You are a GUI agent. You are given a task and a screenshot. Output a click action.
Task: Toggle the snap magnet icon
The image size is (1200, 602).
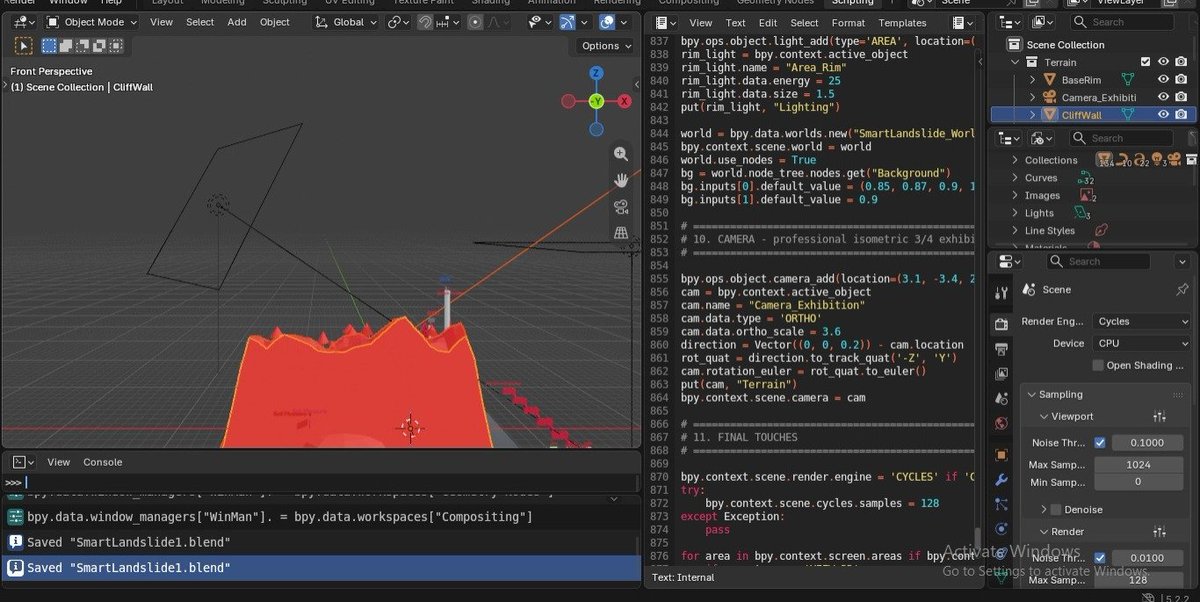[427, 22]
